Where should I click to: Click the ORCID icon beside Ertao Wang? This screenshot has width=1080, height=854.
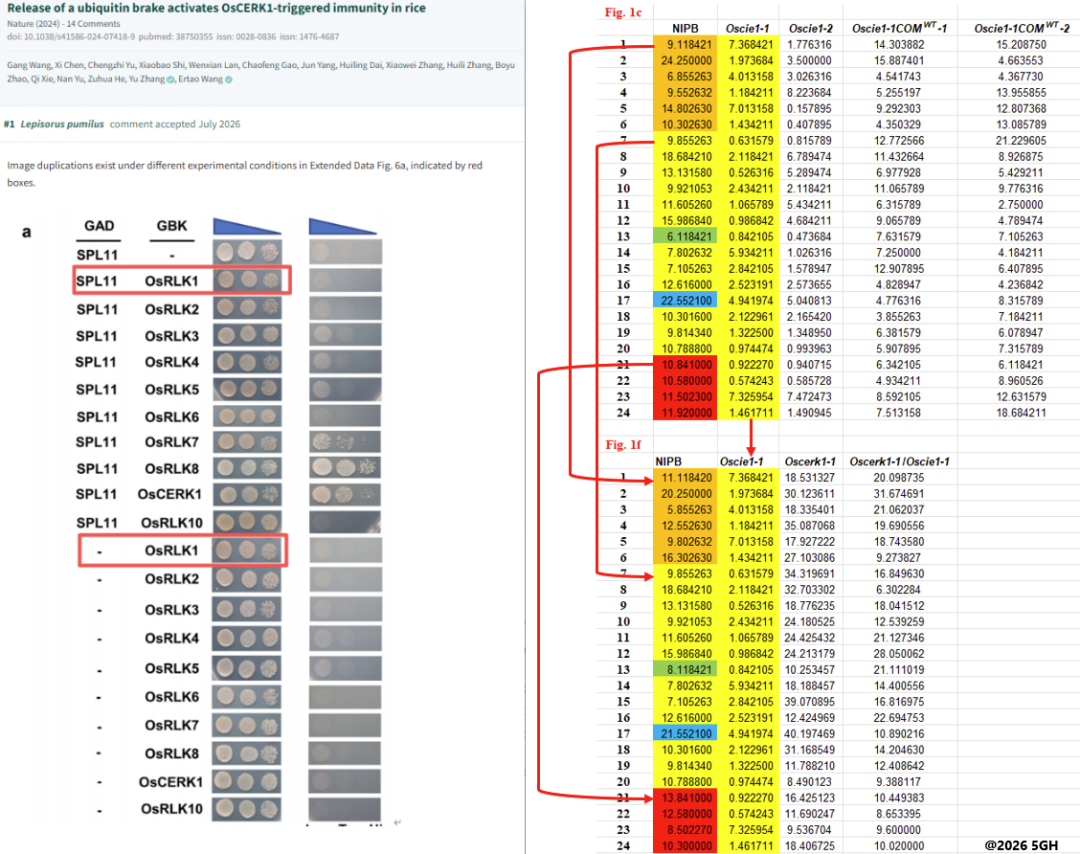coord(229,80)
